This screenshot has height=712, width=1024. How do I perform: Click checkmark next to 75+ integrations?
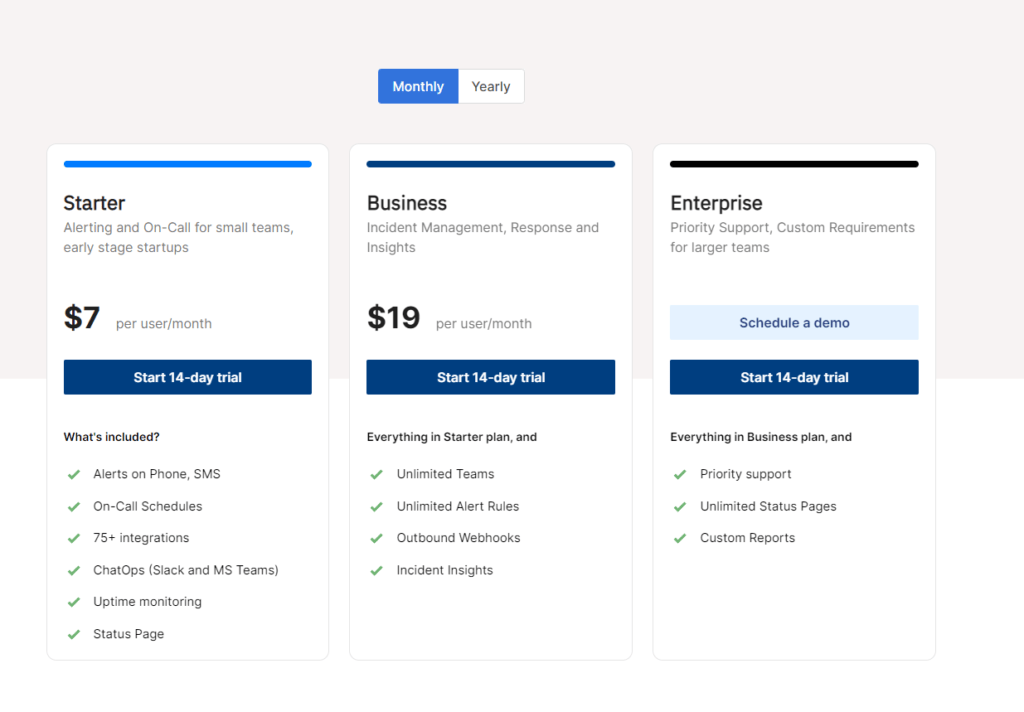pos(74,538)
